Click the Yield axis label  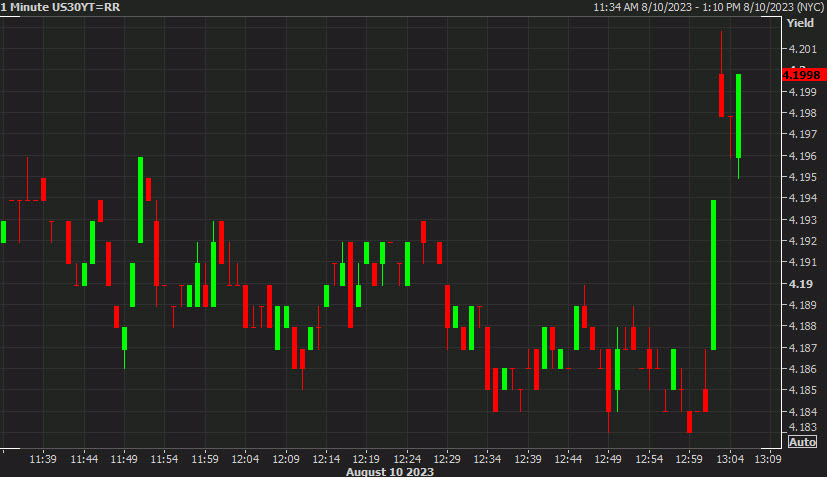click(800, 22)
